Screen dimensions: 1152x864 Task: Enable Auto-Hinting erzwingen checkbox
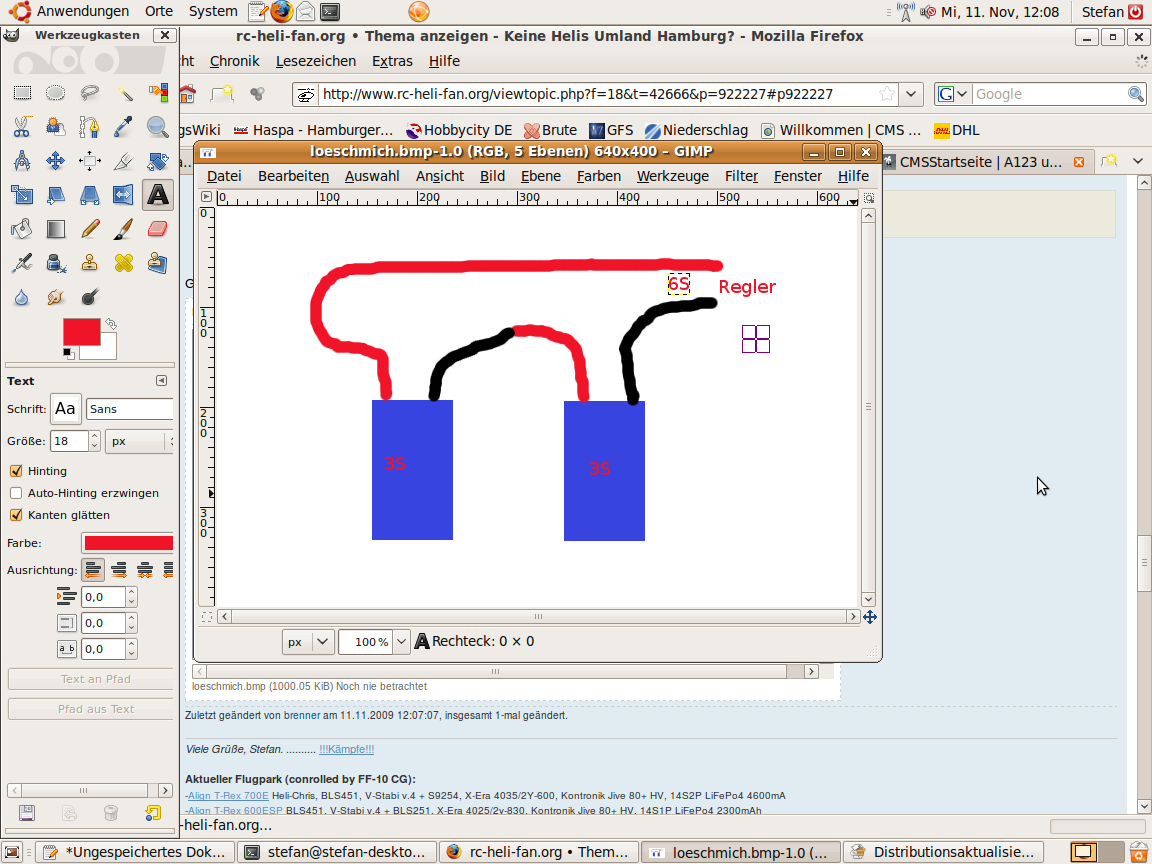click(x=16, y=493)
